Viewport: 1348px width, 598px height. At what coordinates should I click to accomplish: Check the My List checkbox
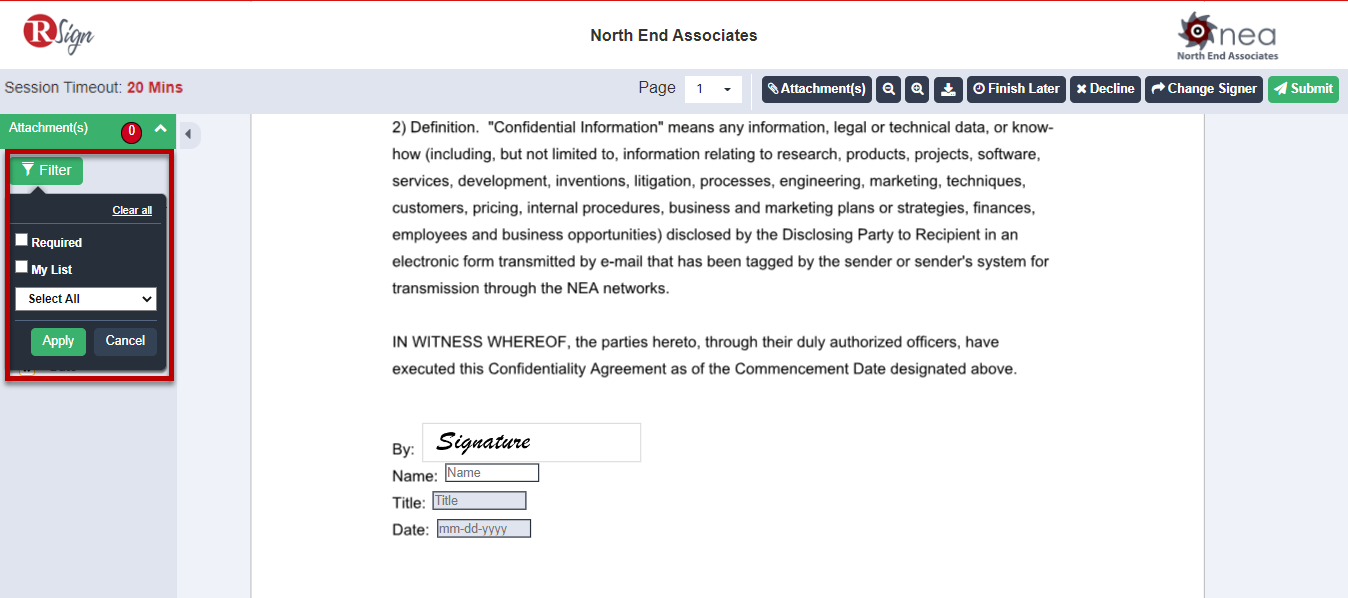22,267
